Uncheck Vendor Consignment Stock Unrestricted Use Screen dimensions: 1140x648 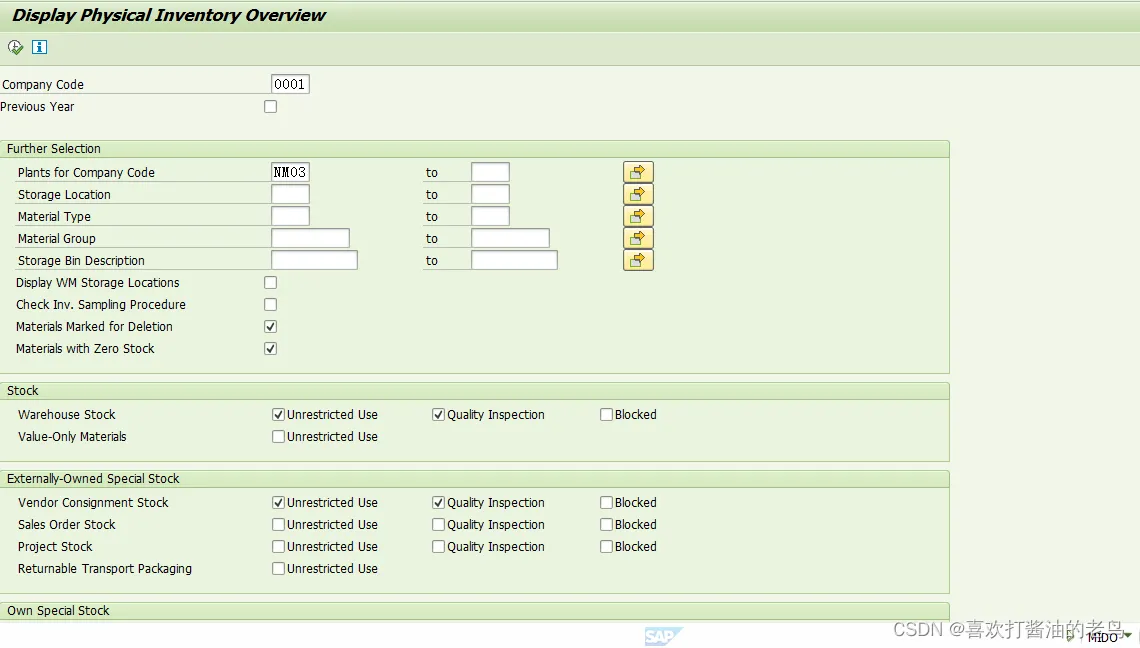click(x=278, y=503)
